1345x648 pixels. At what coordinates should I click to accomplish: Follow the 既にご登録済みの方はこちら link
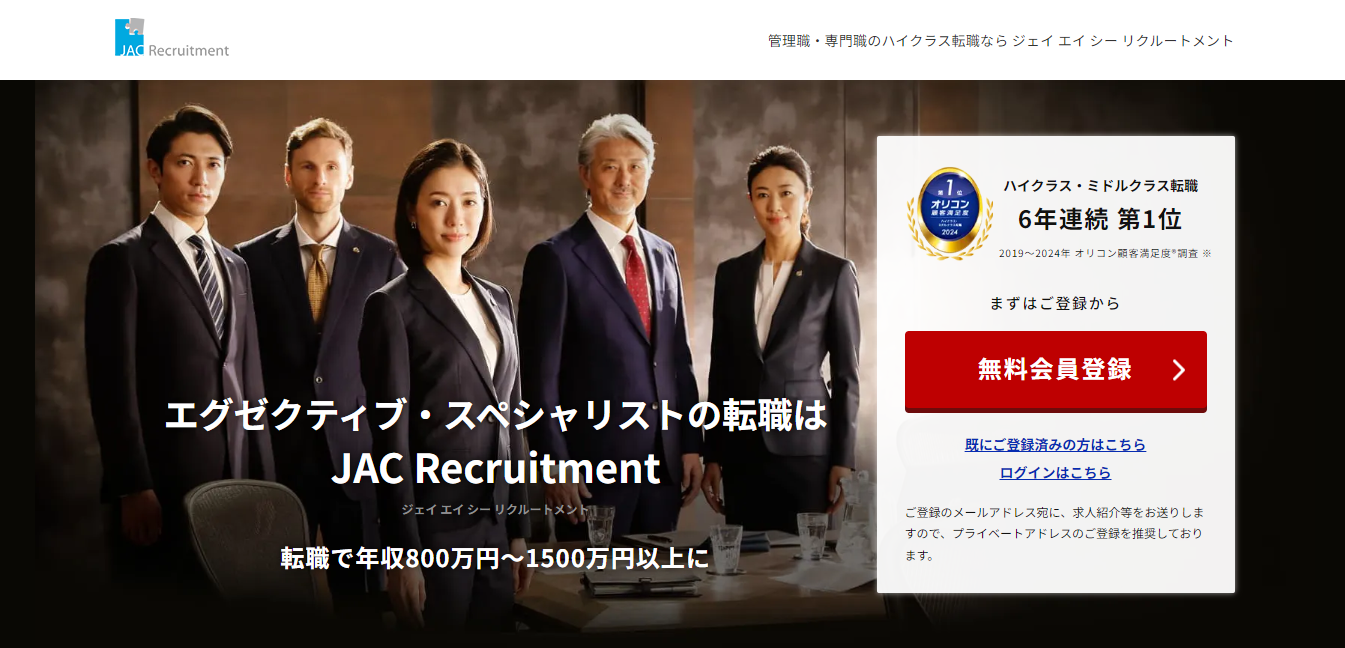(1055, 445)
